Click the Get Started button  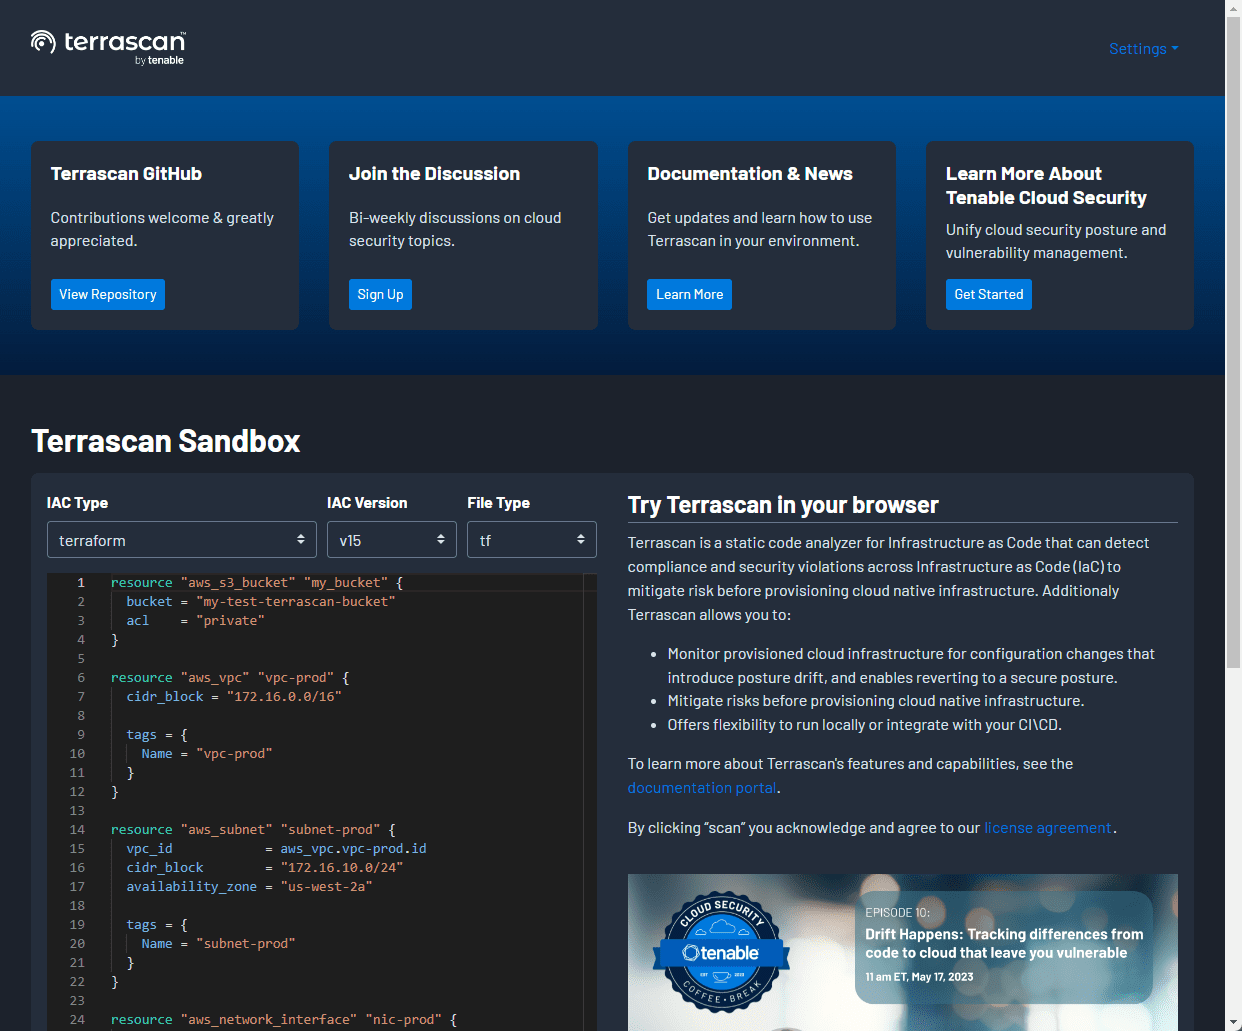[989, 294]
